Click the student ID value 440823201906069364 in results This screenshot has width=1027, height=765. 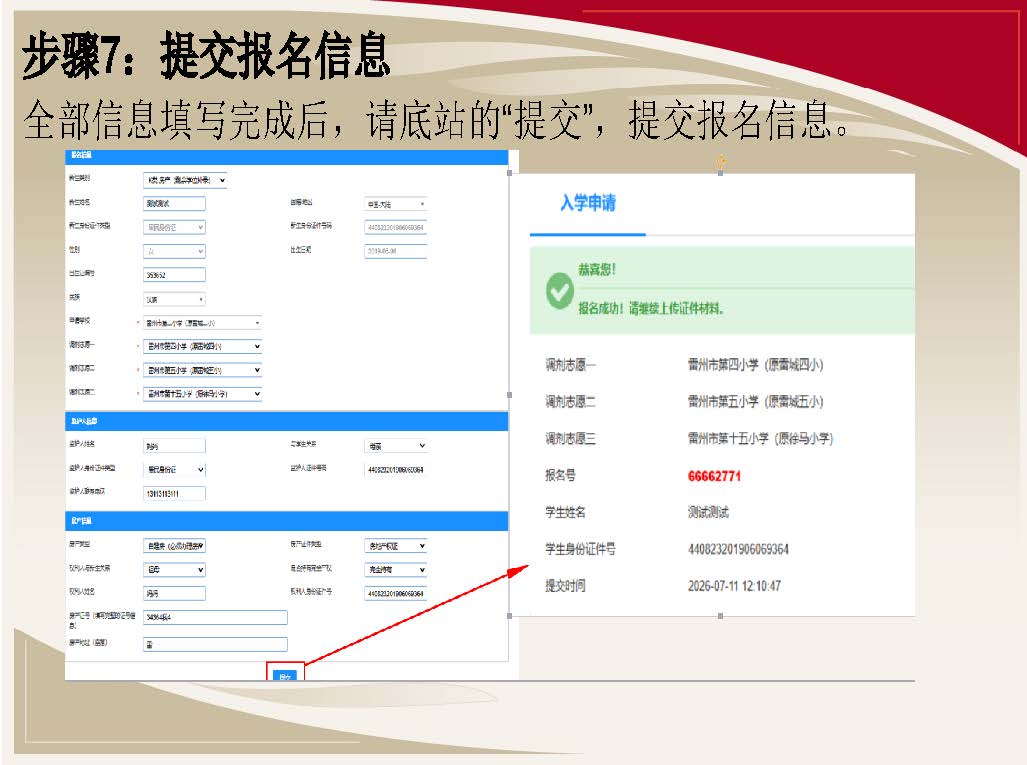pyautogui.click(x=738, y=549)
